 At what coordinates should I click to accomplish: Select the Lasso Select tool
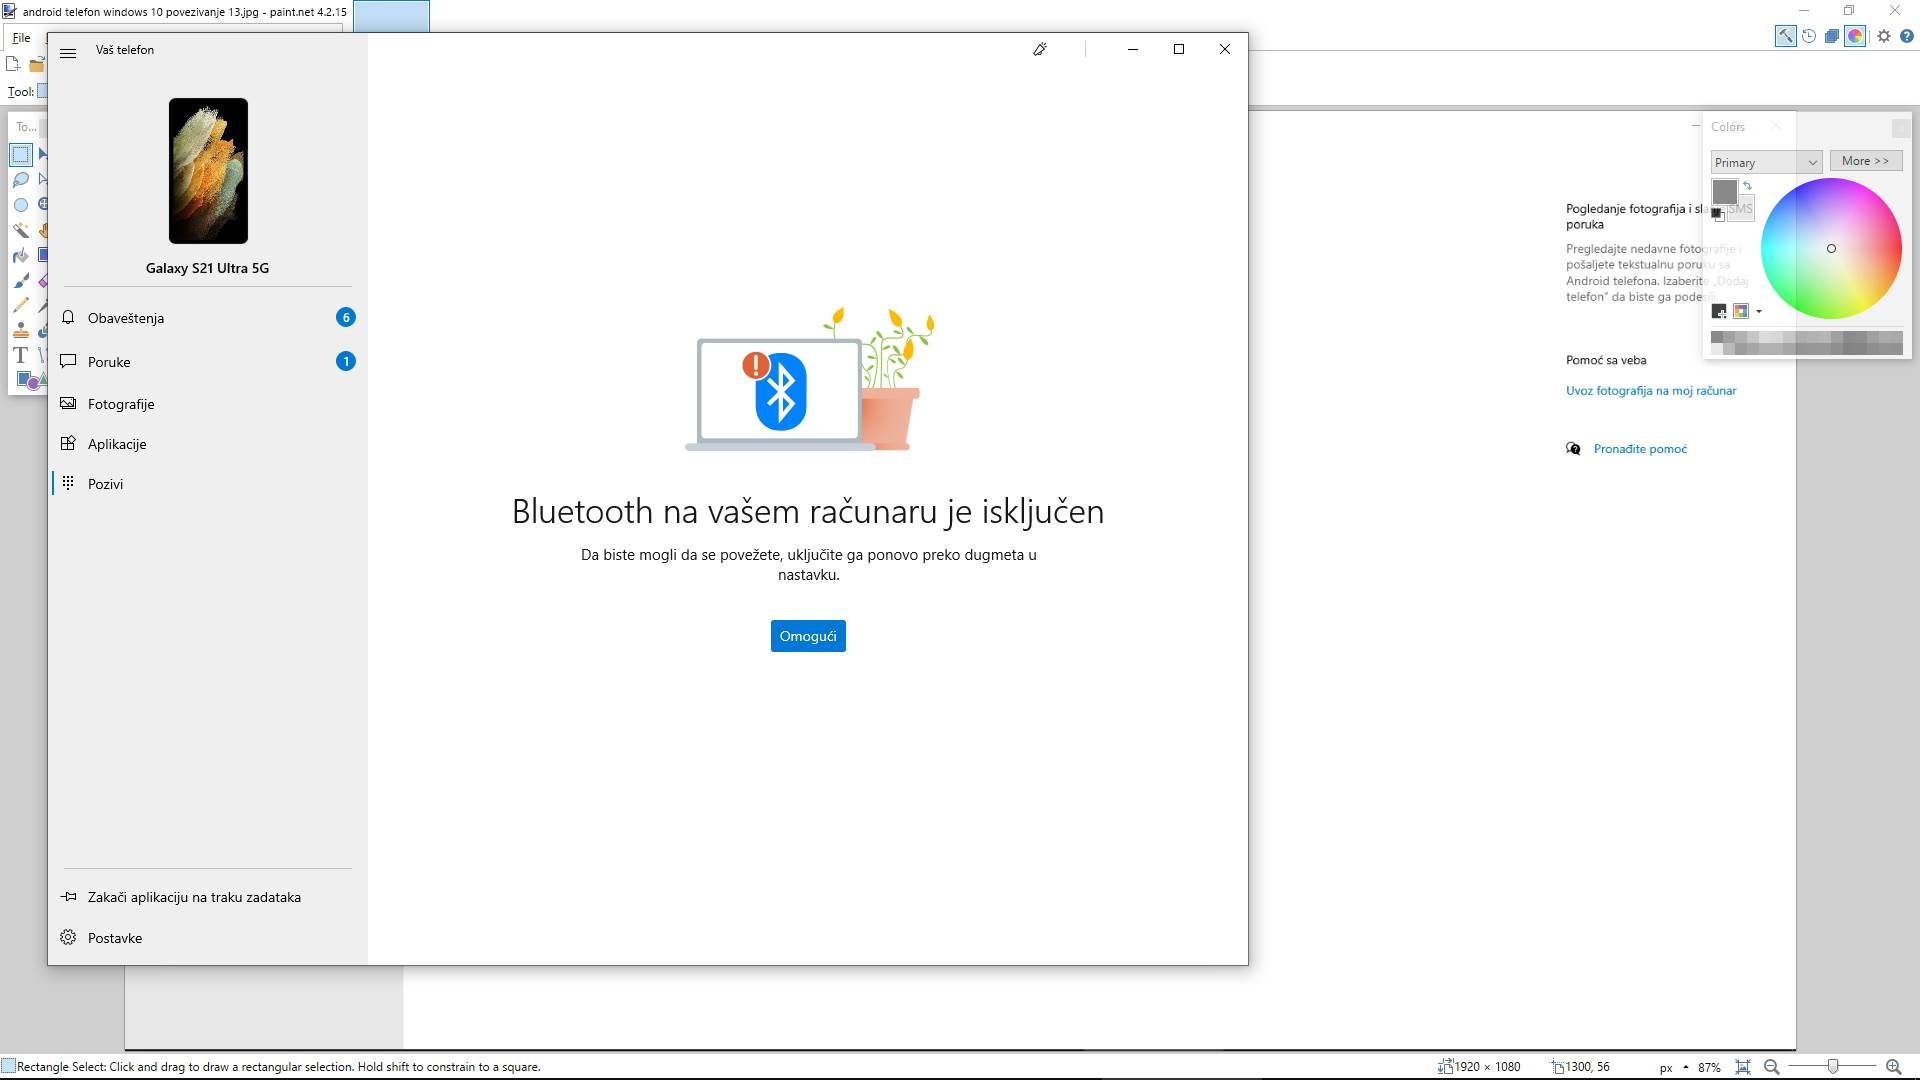point(20,179)
